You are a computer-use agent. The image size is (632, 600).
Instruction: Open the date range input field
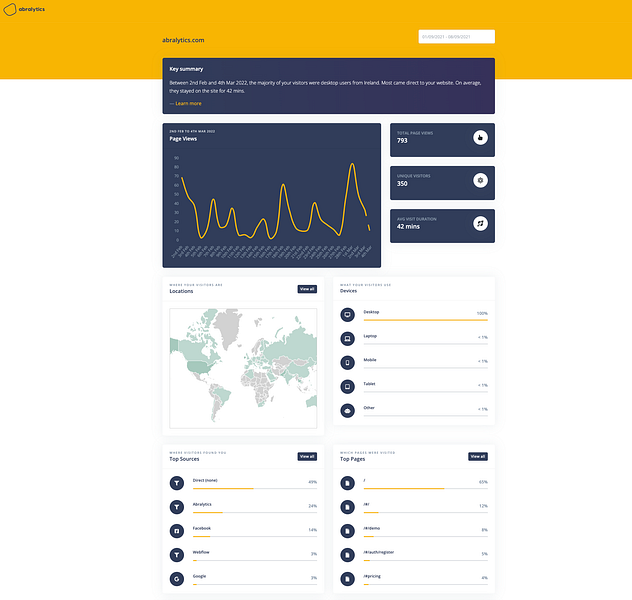click(456, 37)
